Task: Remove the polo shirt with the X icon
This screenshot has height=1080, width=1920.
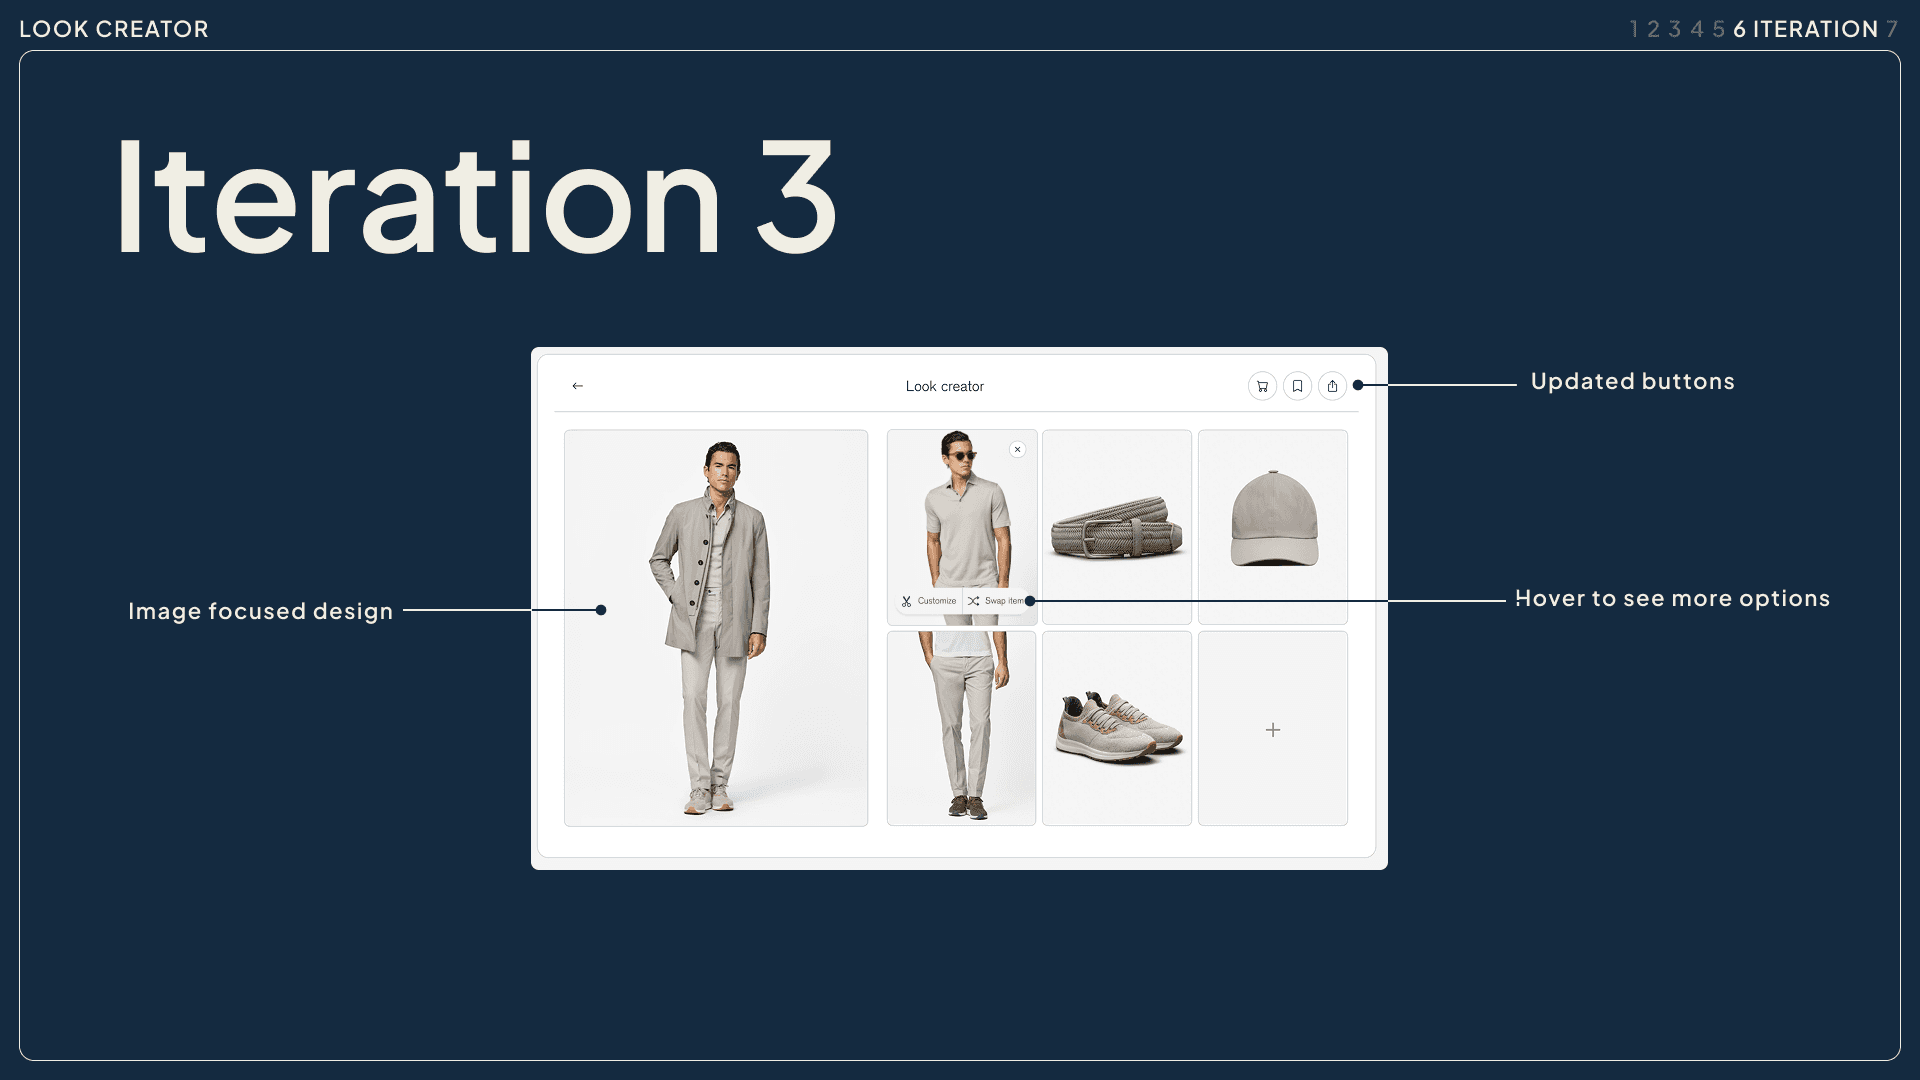Action: (1017, 450)
